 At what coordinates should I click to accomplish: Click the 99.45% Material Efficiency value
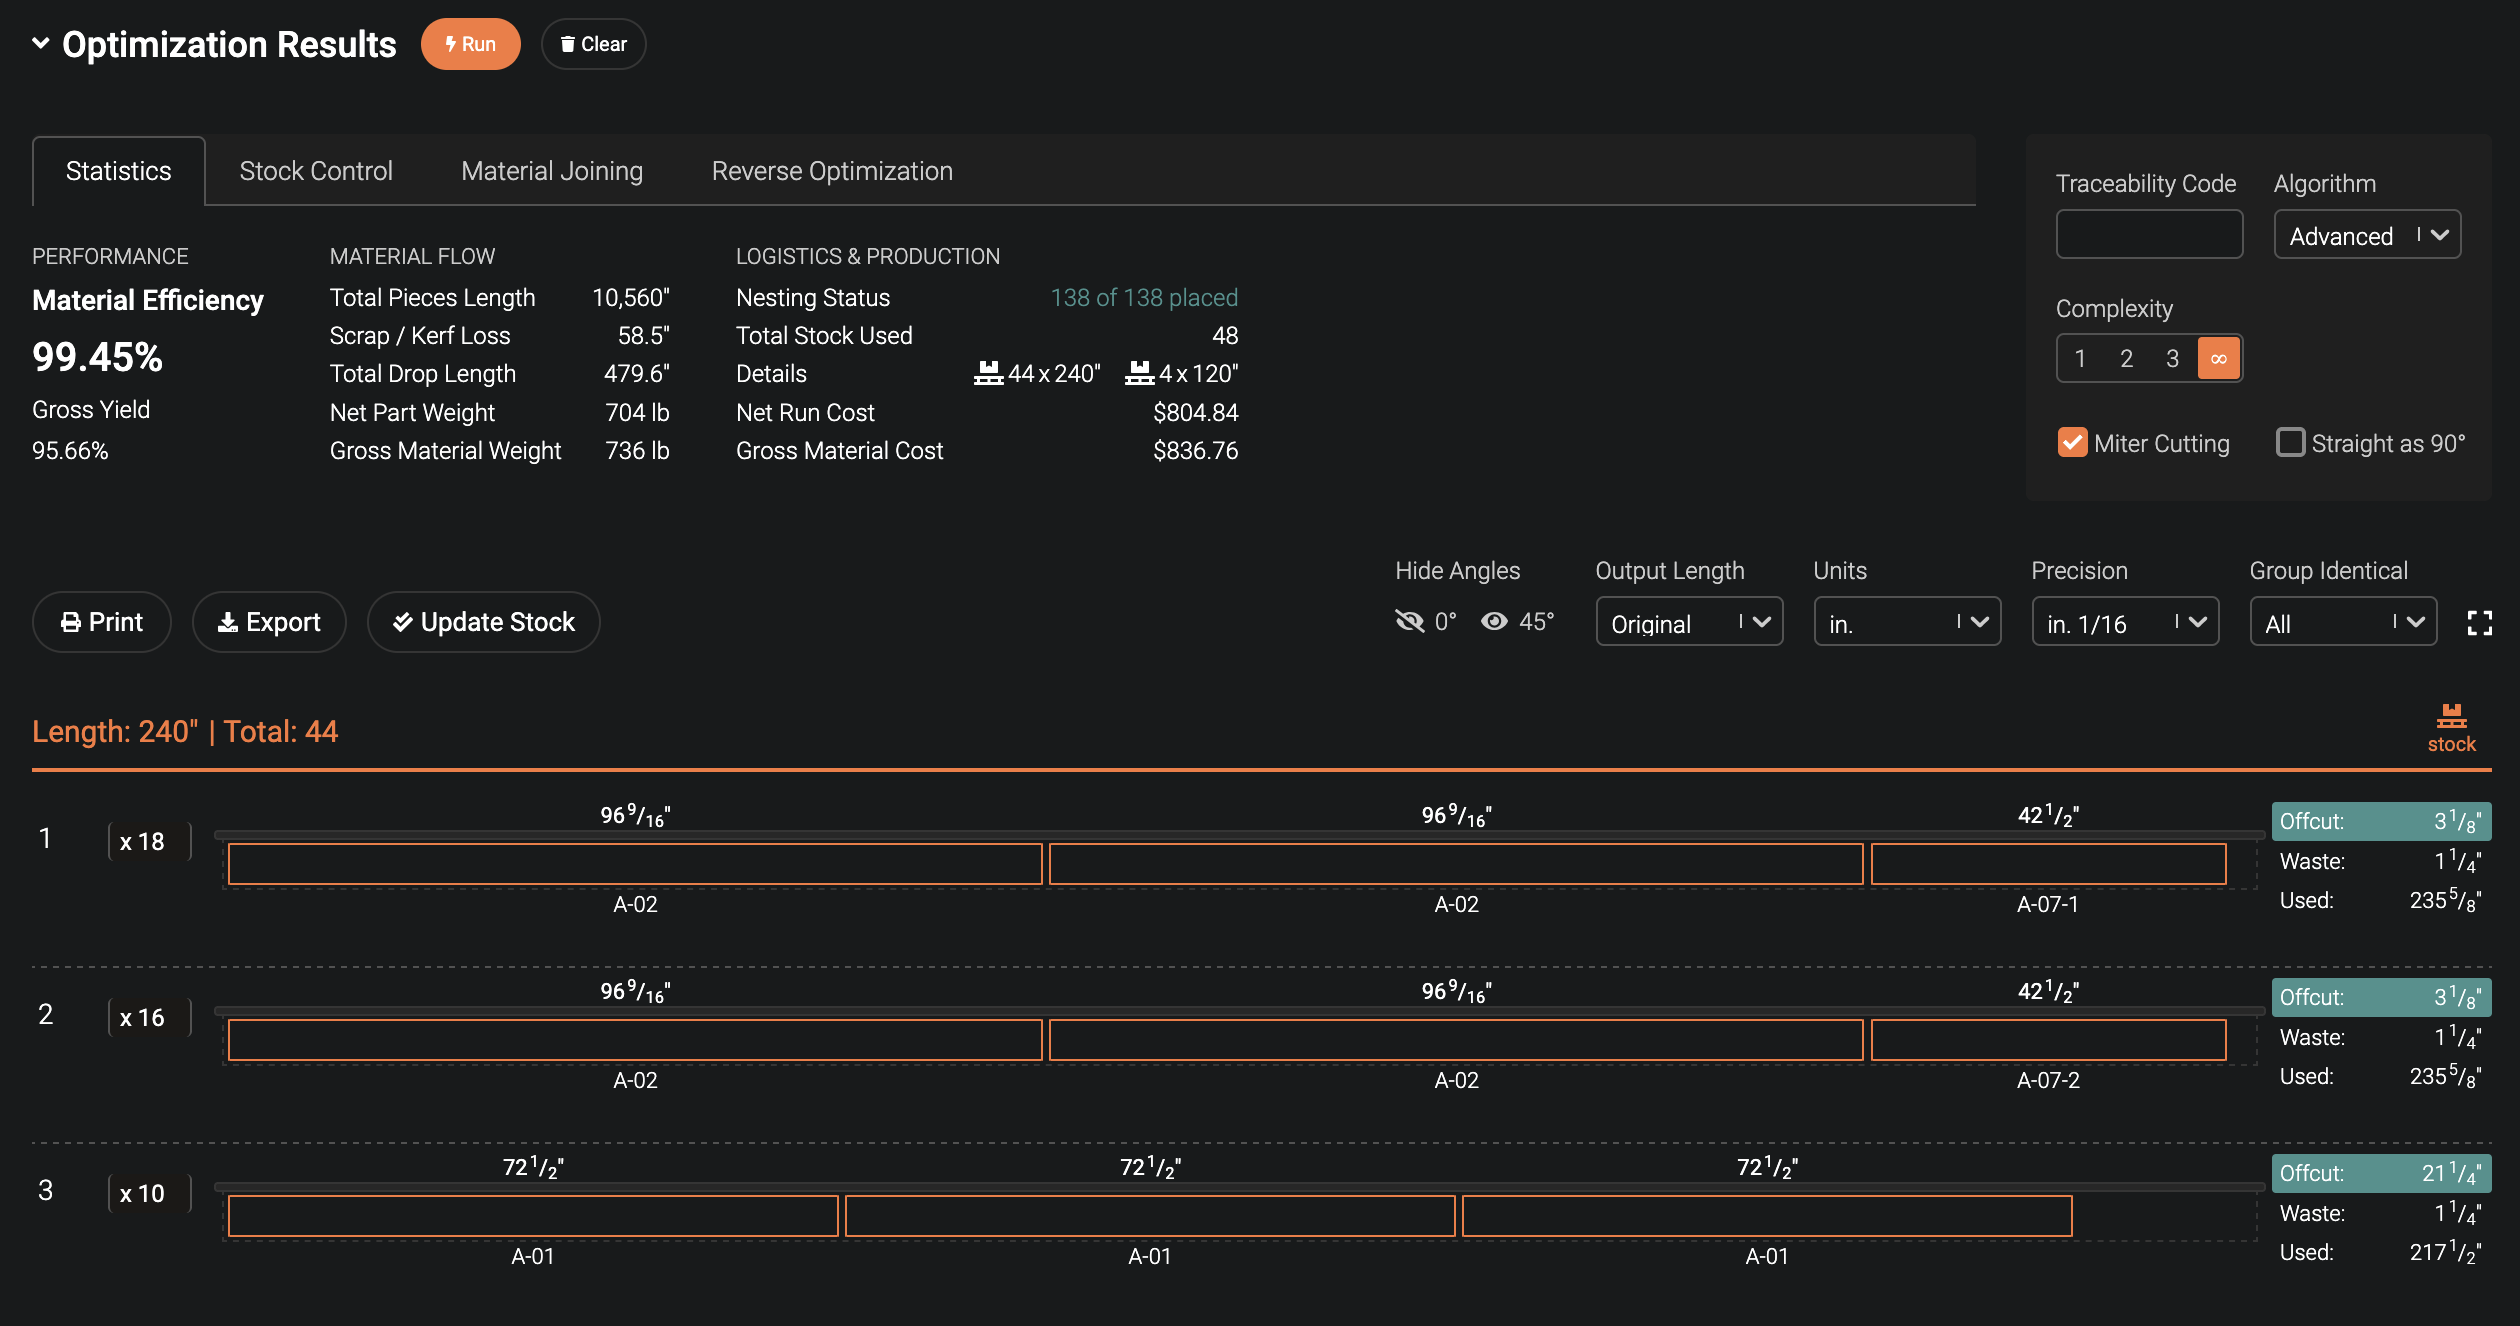[x=97, y=357]
